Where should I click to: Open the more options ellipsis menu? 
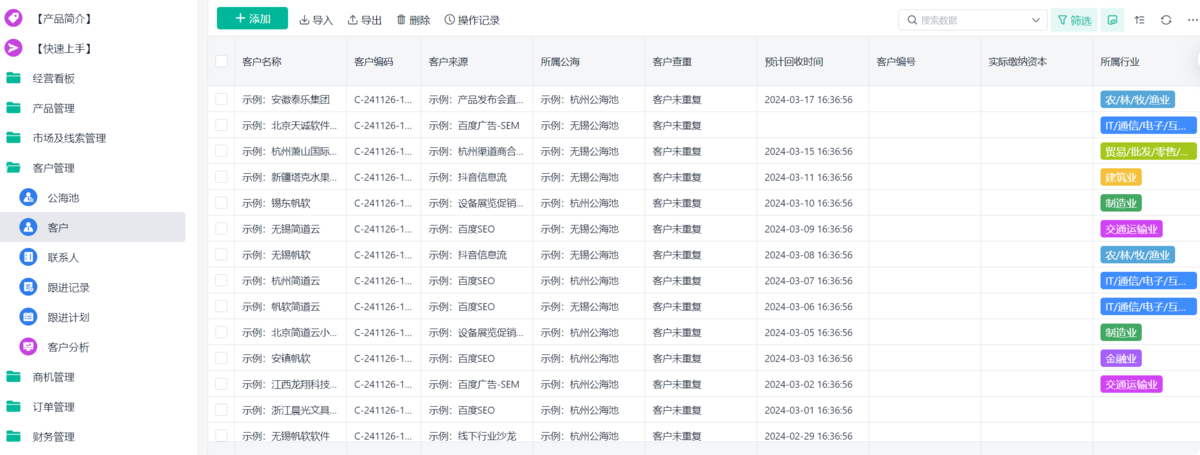(x=1192, y=20)
